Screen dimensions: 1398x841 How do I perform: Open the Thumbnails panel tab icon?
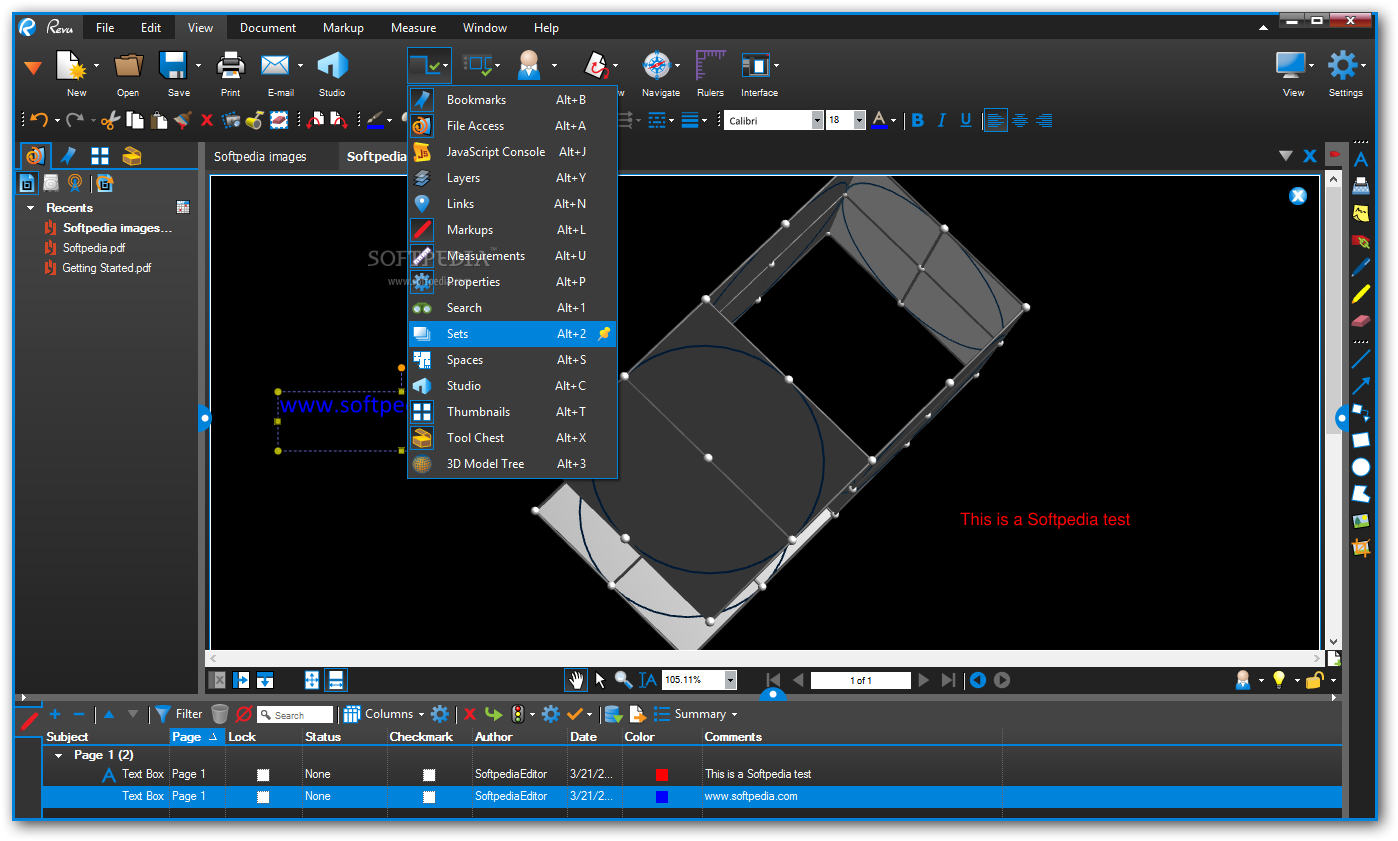click(100, 156)
